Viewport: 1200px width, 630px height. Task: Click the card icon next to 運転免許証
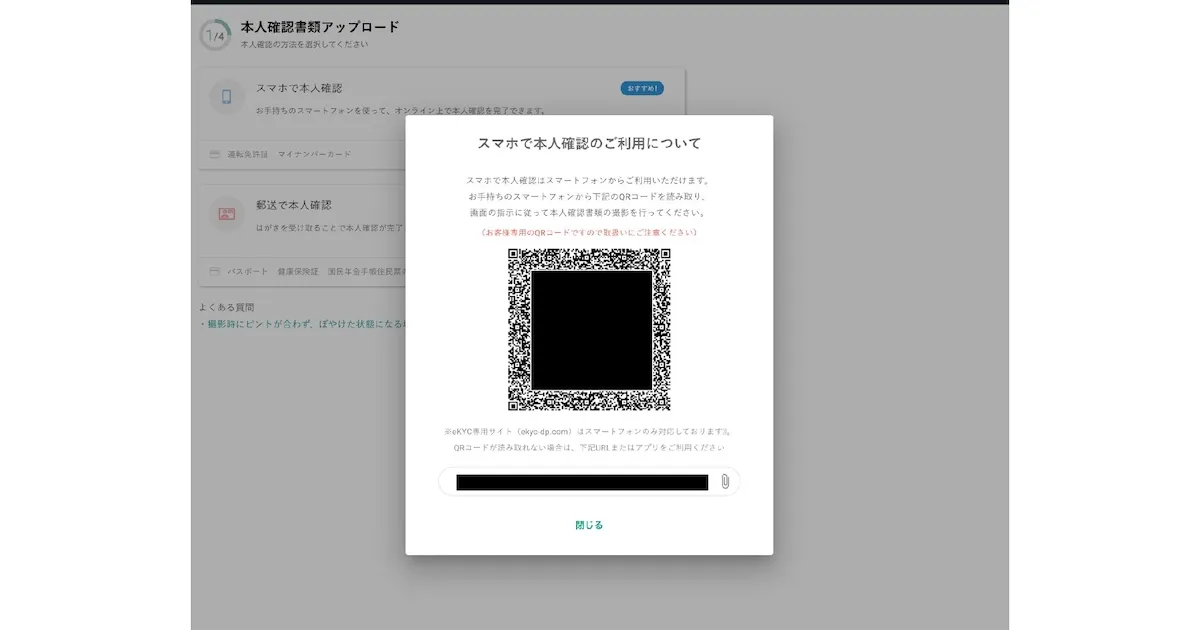(213, 155)
